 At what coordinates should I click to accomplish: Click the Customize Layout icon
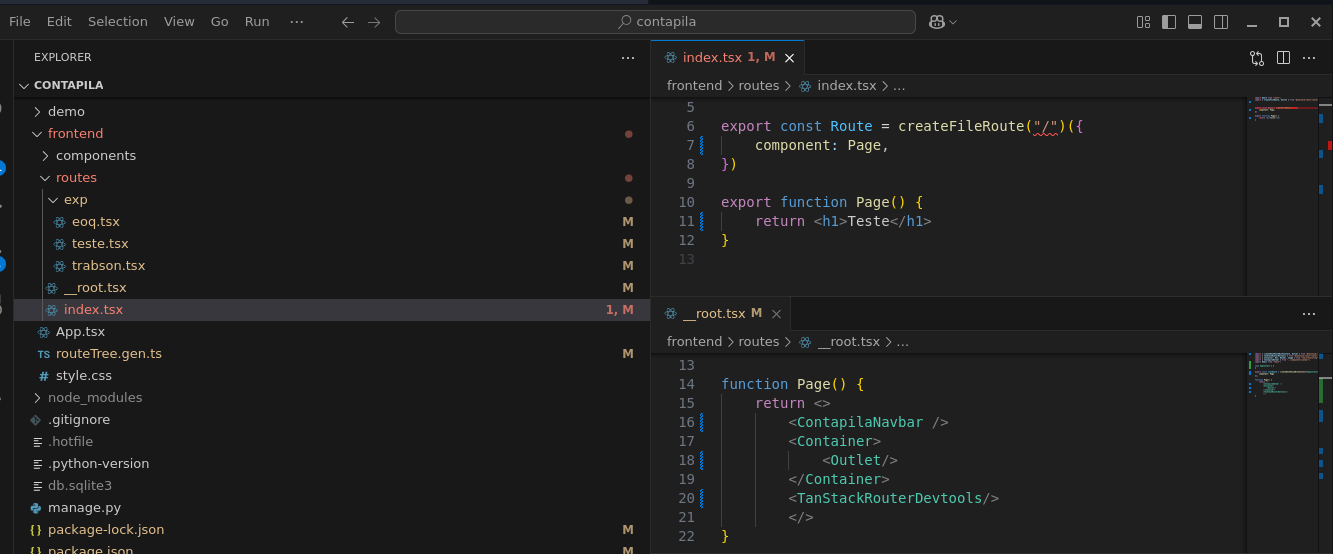click(x=1144, y=22)
